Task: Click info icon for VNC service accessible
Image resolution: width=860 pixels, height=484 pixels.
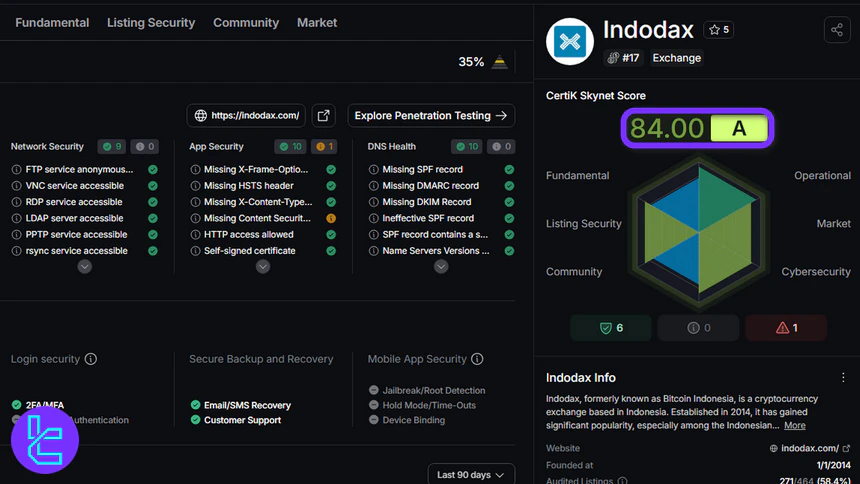Action: click(16, 186)
